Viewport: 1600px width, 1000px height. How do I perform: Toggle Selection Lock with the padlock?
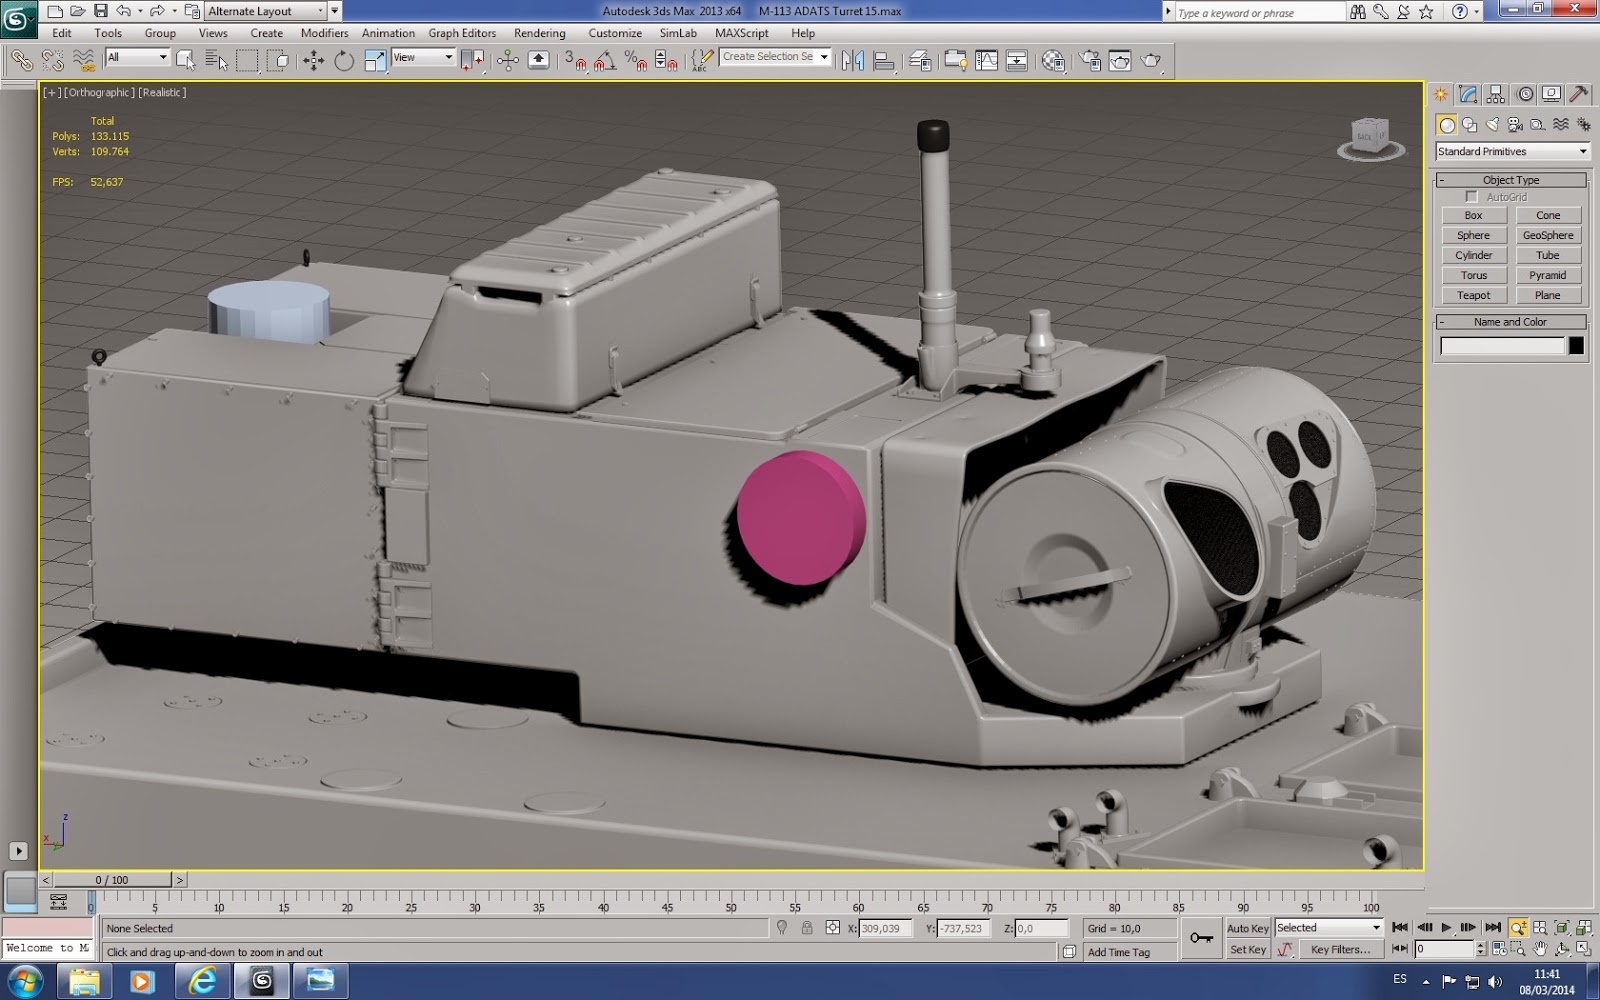808,928
